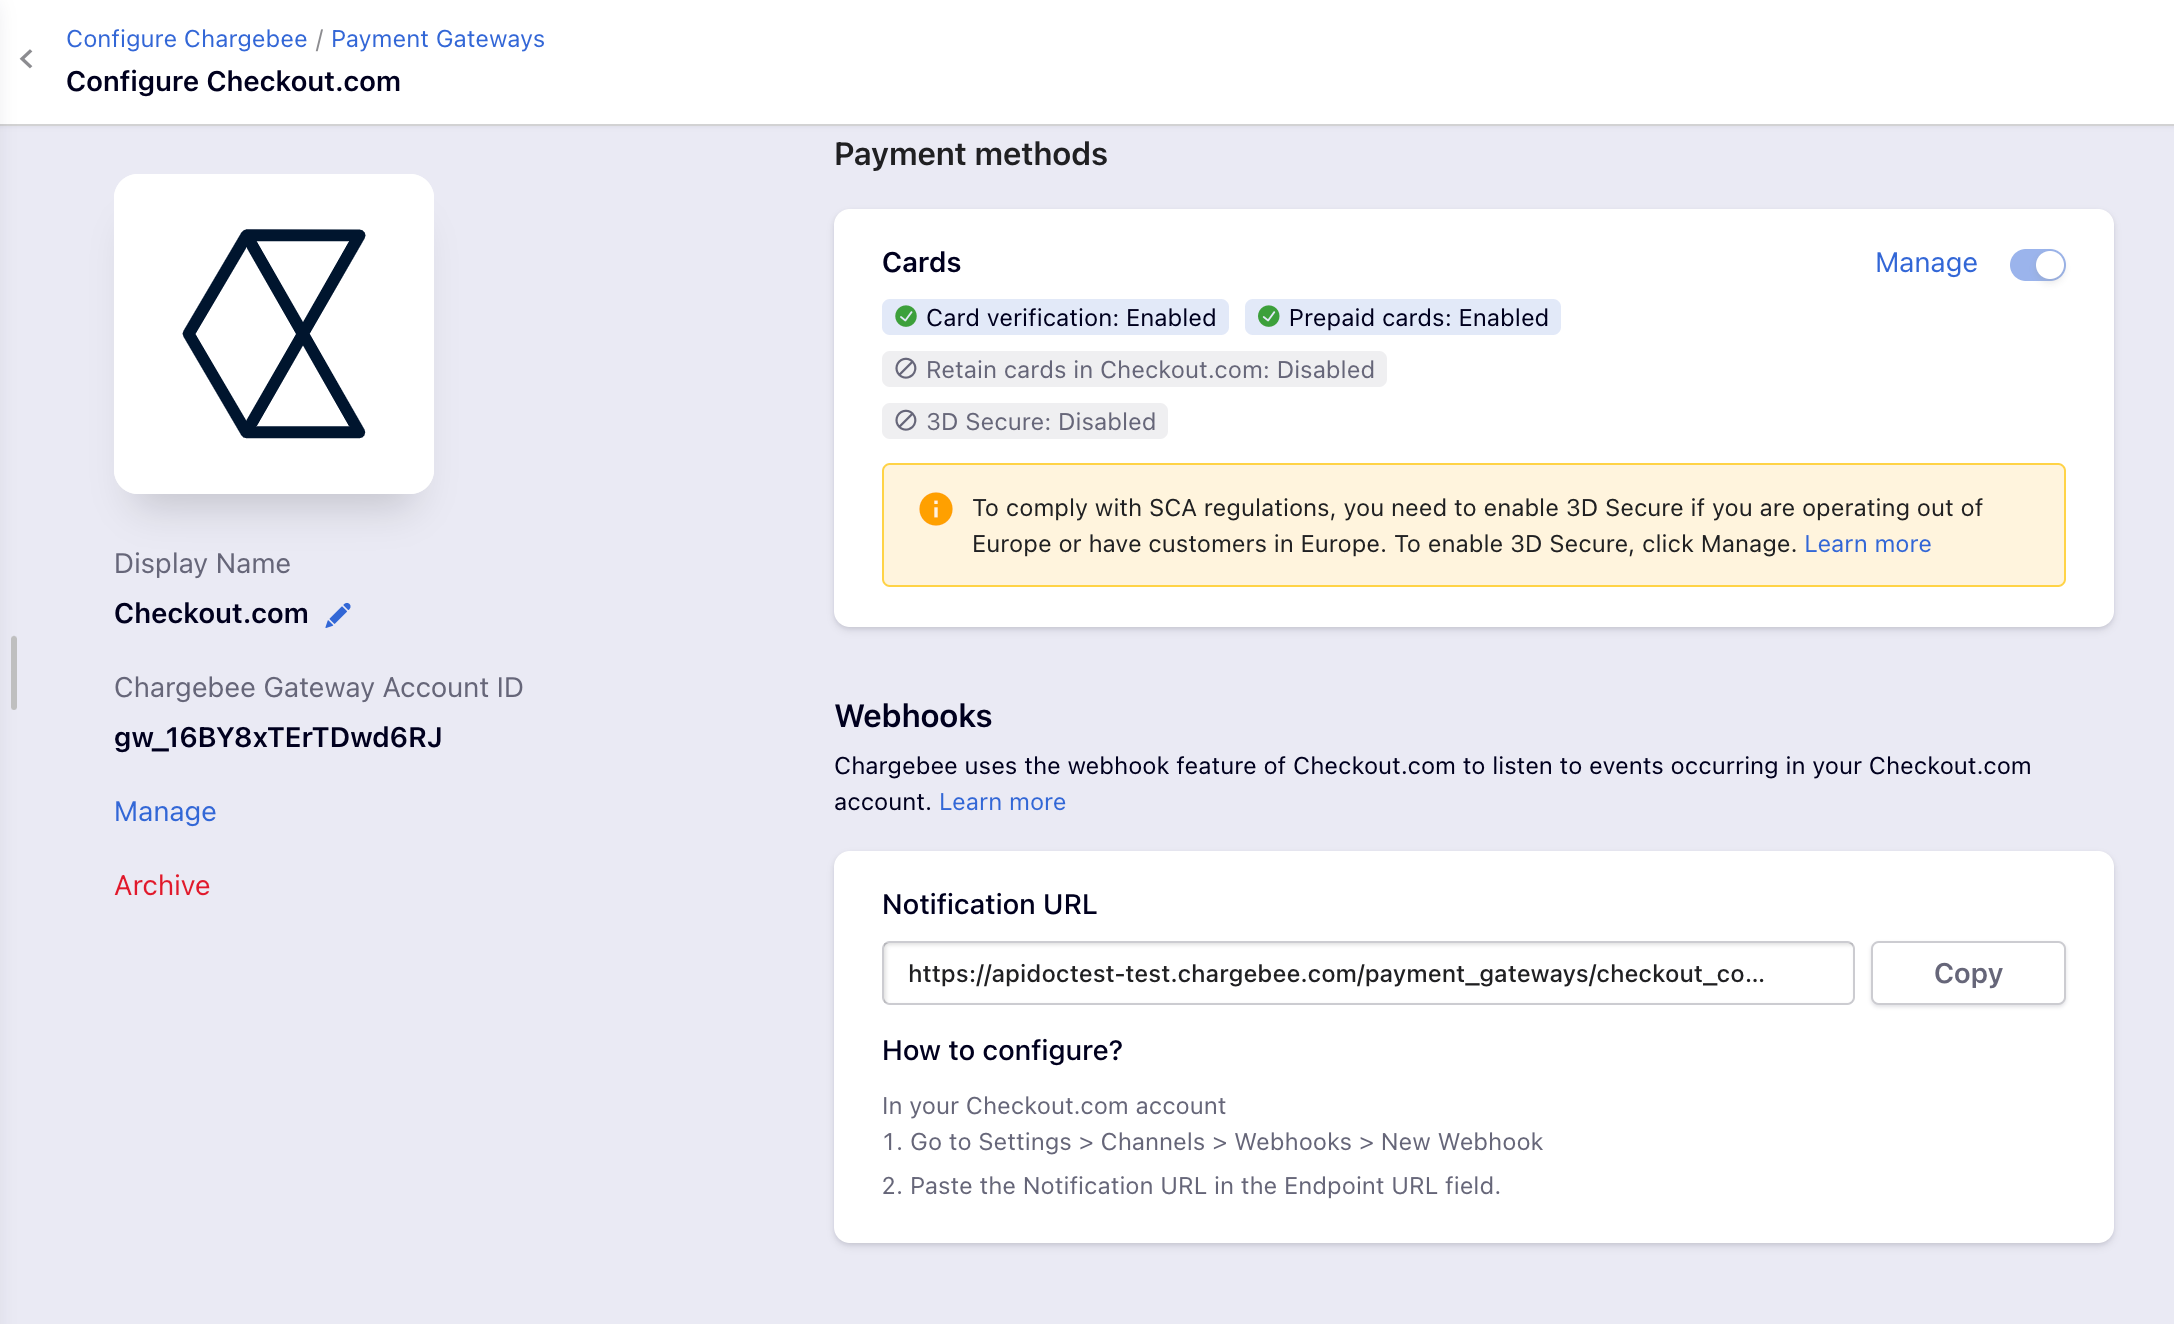Click the 'Webhooks' section heading
Image resolution: width=2174 pixels, height=1324 pixels.
(x=913, y=716)
